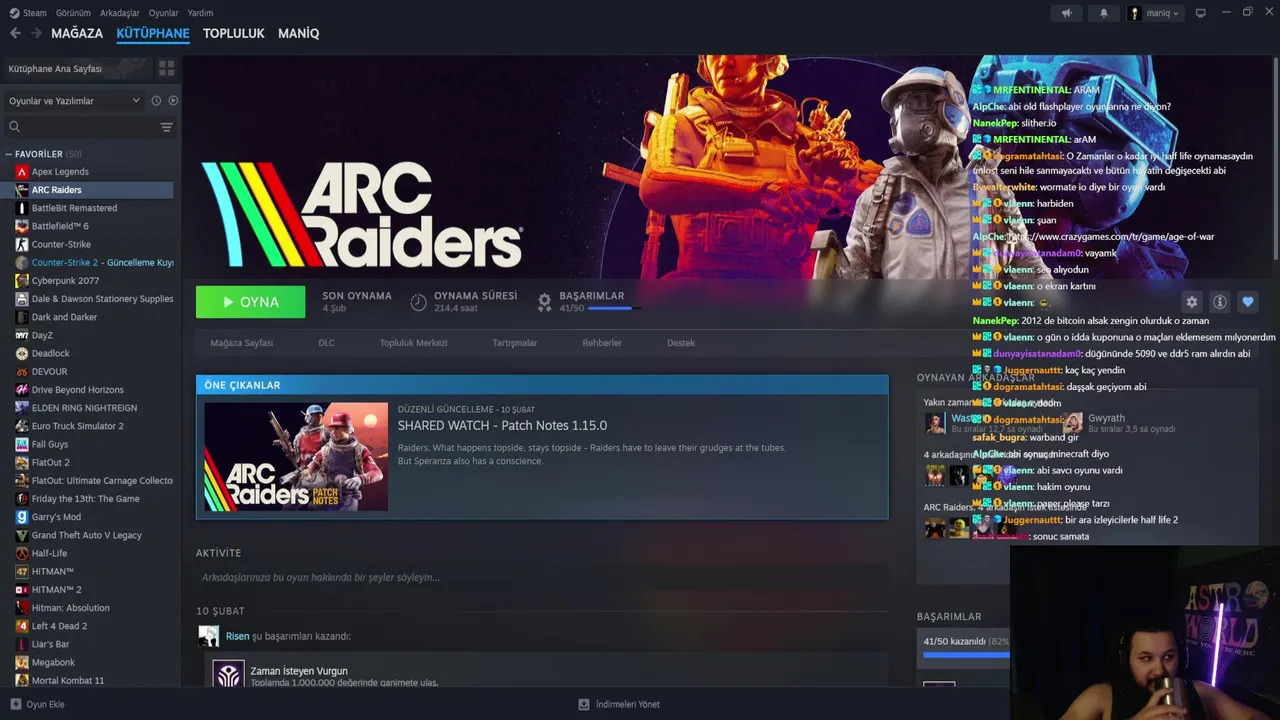This screenshot has width=1280, height=720.
Task: Switch library to grid view icon
Action: click(x=166, y=68)
